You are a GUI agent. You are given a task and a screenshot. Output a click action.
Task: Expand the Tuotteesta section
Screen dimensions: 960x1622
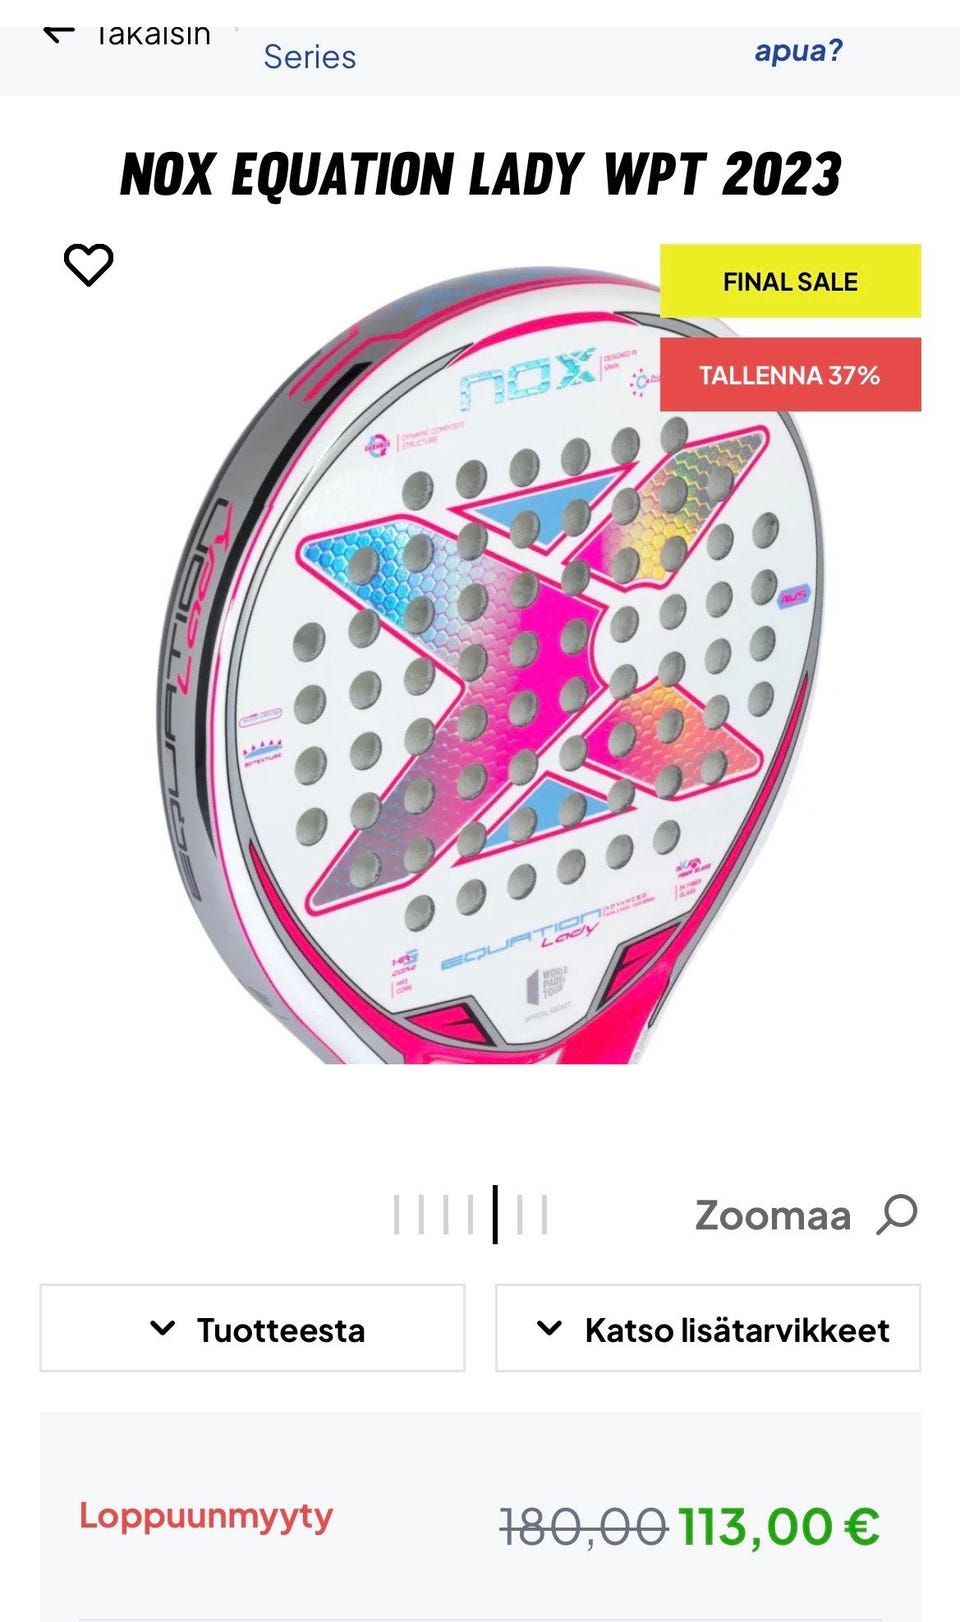tap(252, 1328)
